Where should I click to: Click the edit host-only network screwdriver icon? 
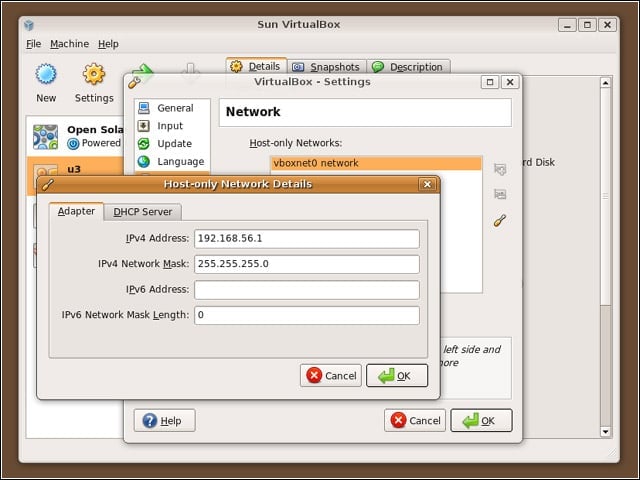(500, 220)
